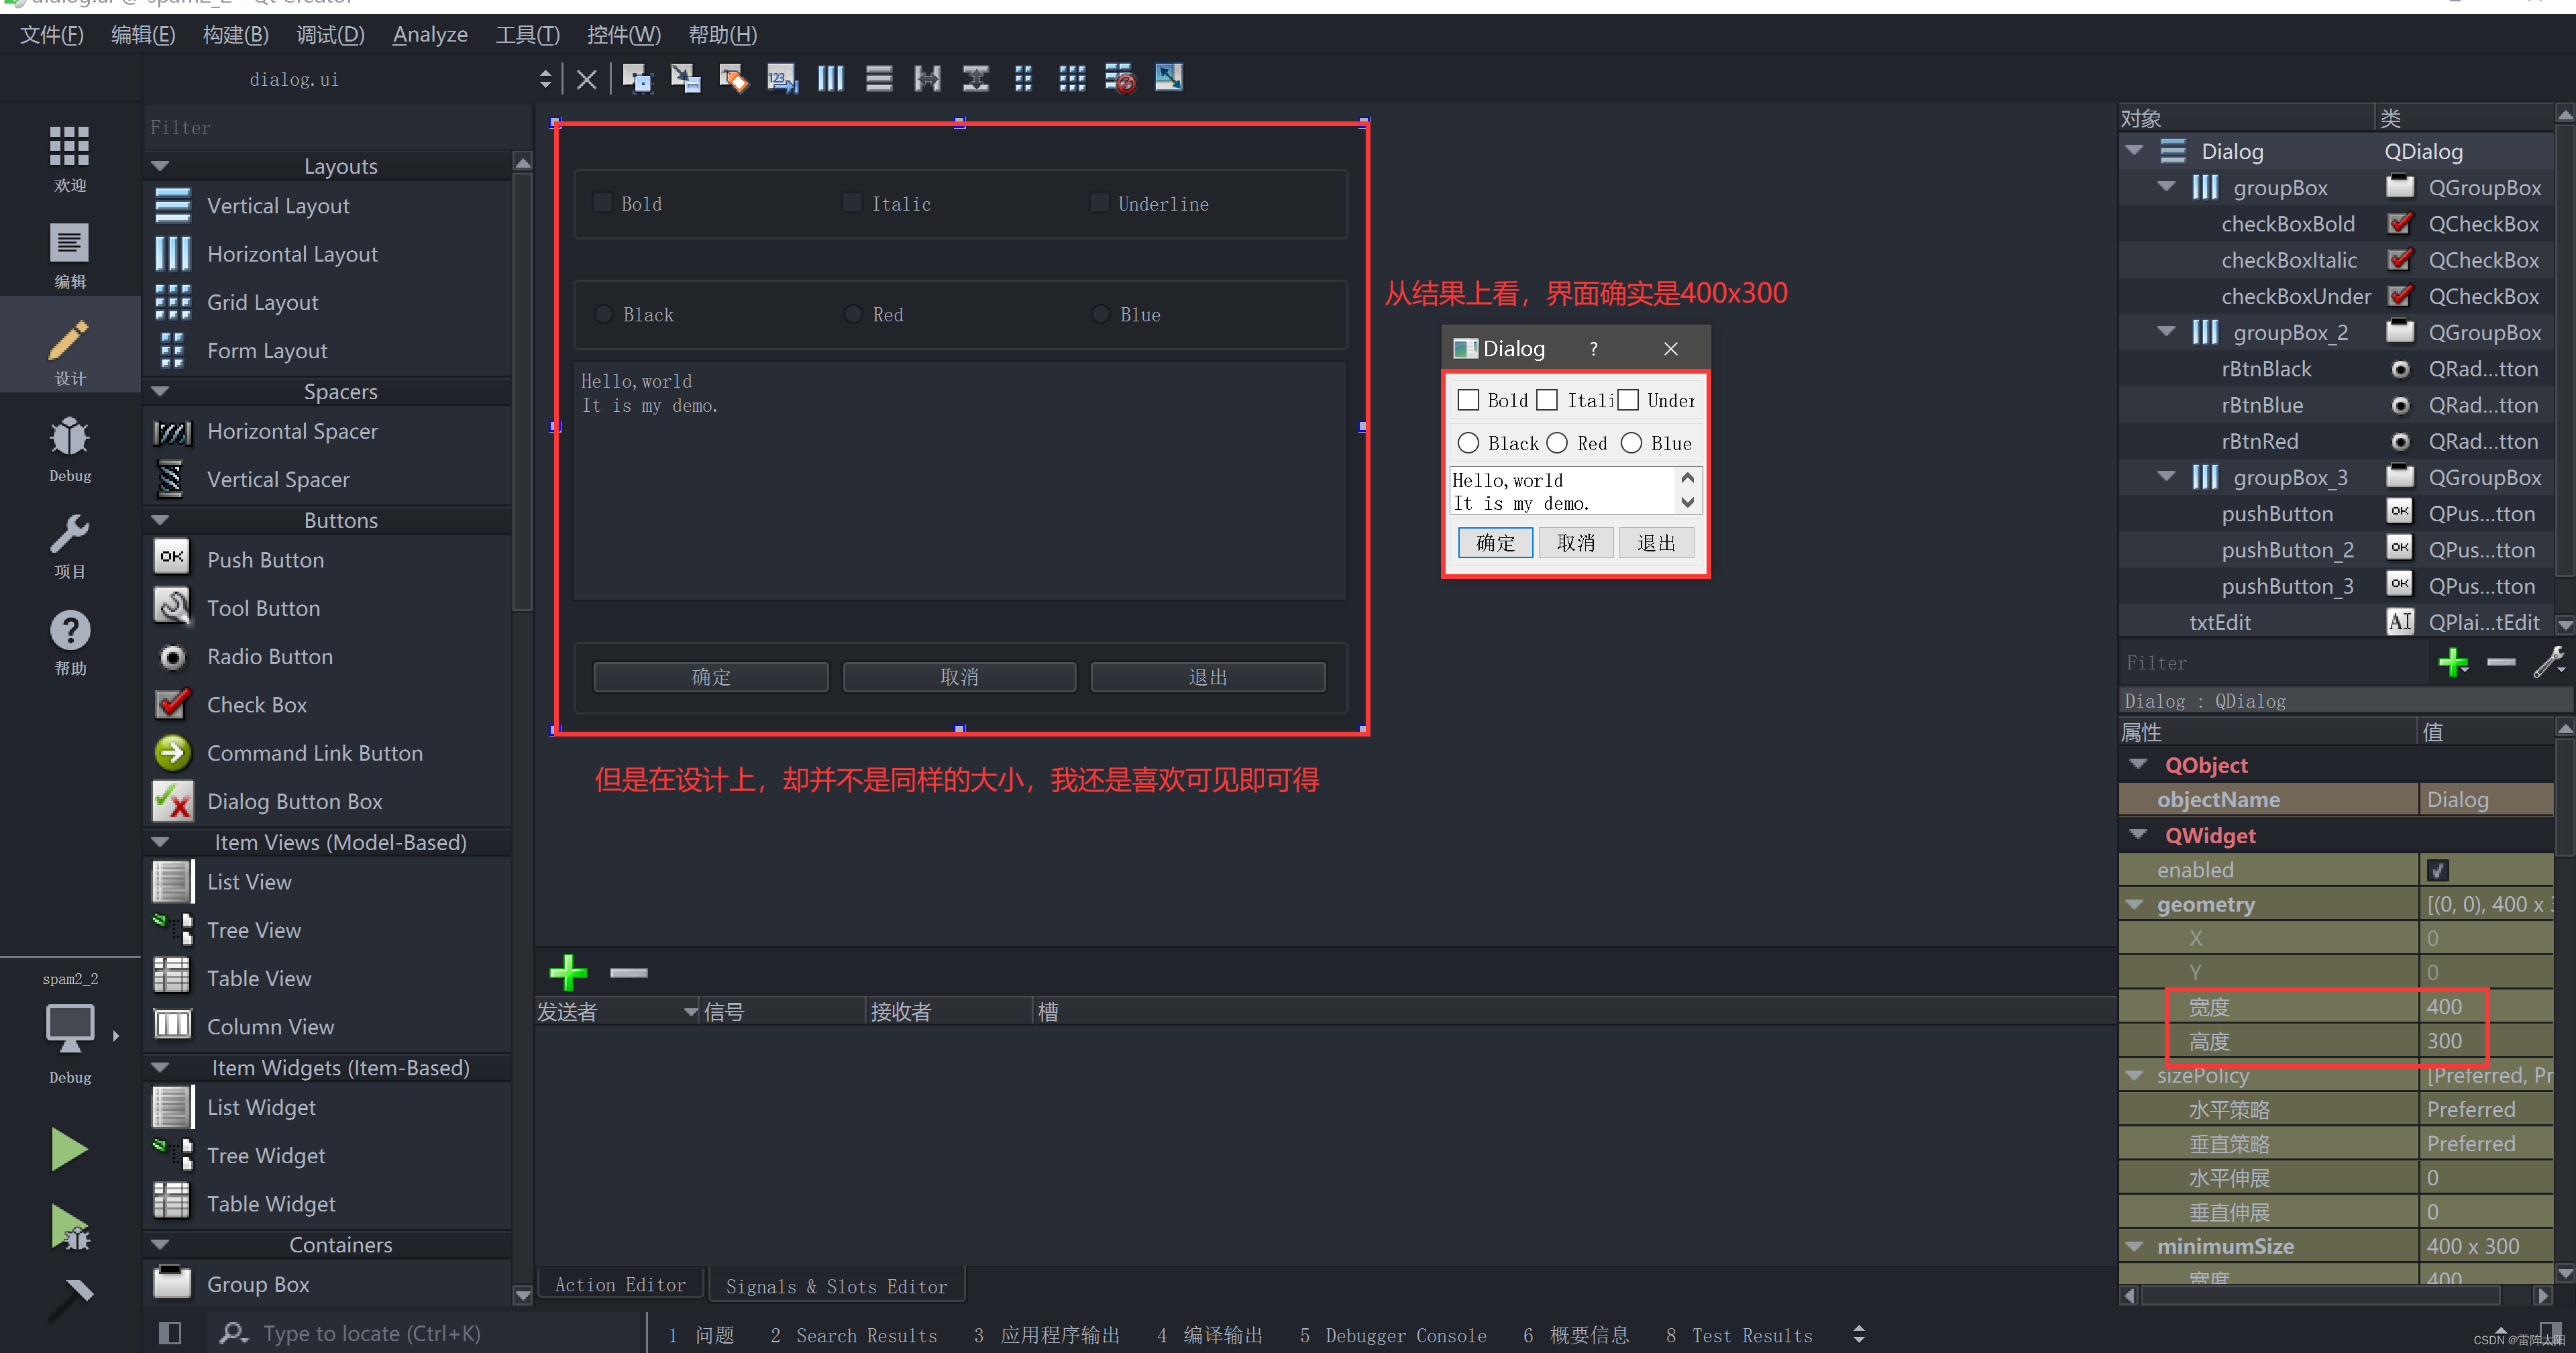Click the Lay Out Horizontally toolbar icon
Screen dimensions: 2576x1353
click(830, 78)
